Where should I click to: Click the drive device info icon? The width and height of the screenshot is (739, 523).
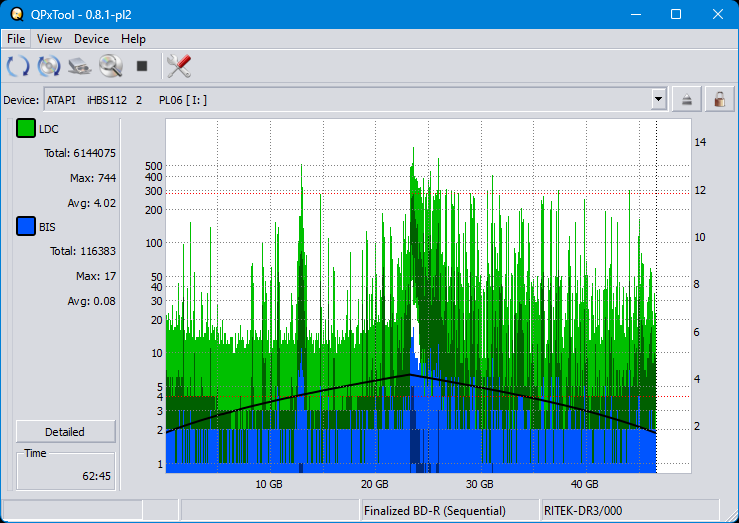80,67
